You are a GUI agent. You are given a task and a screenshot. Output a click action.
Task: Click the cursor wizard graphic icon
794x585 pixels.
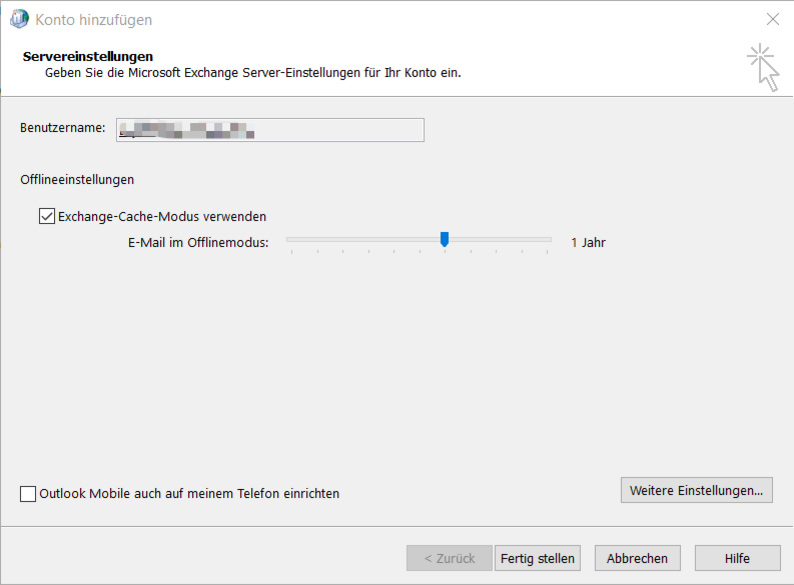(764, 67)
